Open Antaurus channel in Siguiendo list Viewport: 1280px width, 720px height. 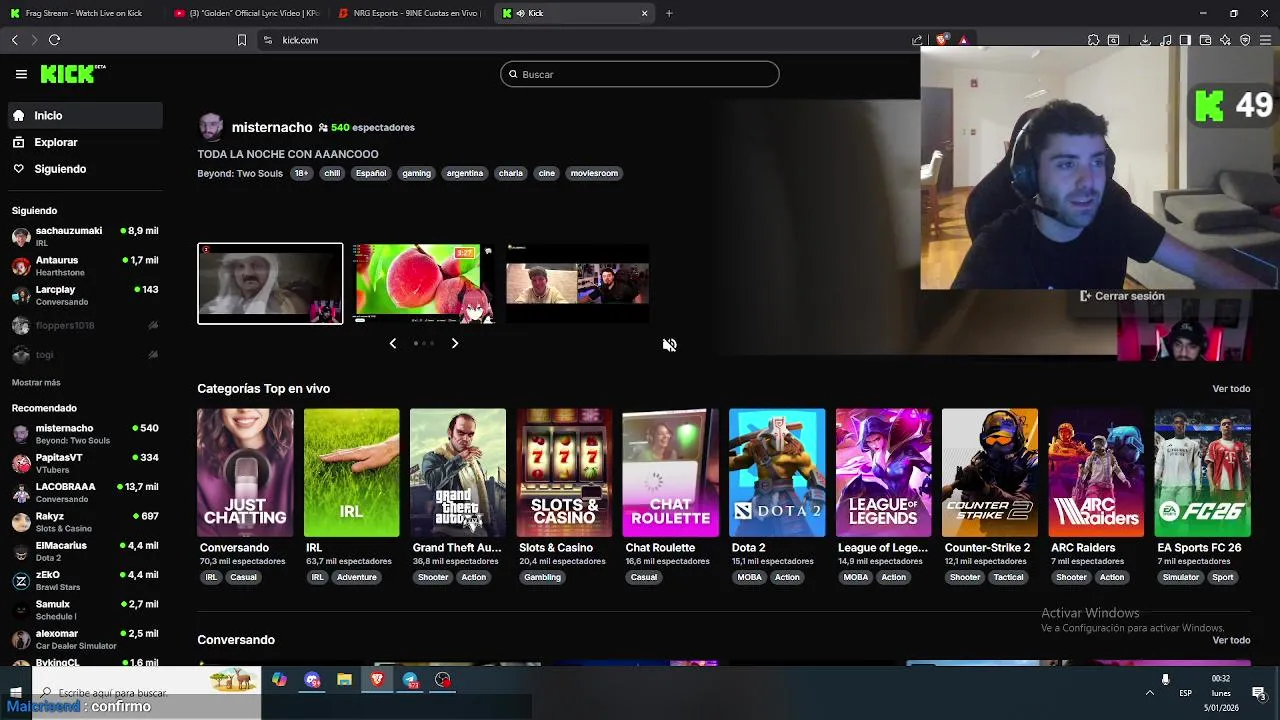point(85,266)
